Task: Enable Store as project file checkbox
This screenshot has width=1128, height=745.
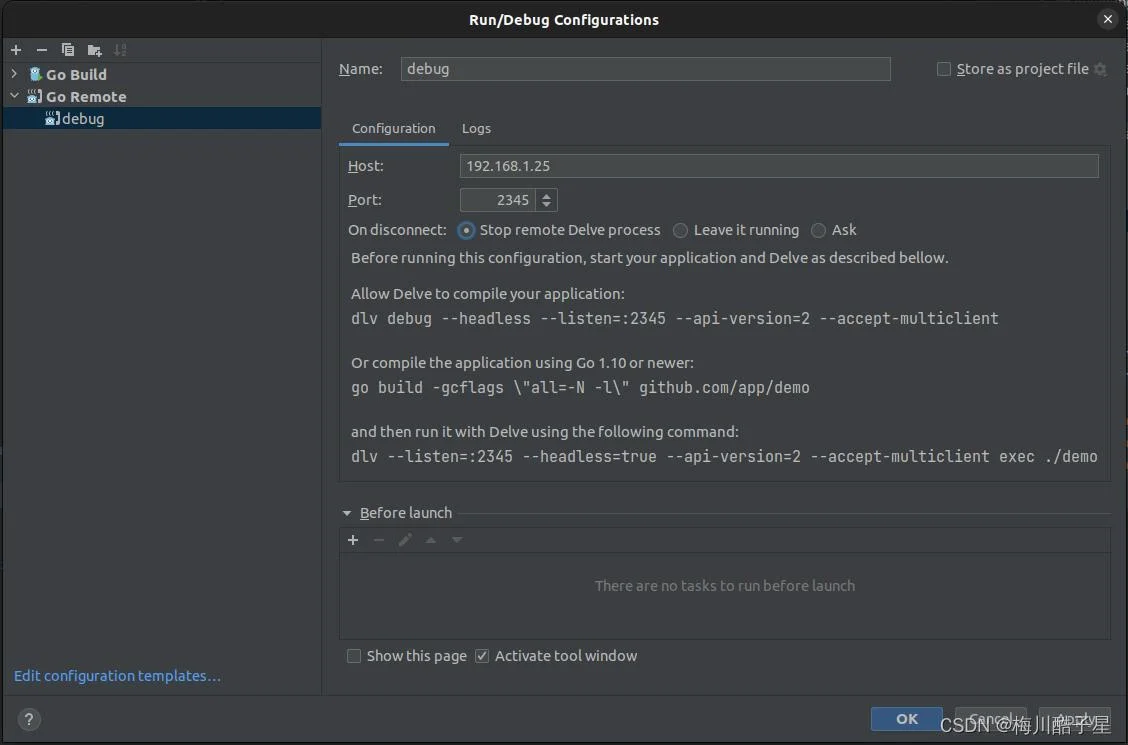Action: pos(944,69)
